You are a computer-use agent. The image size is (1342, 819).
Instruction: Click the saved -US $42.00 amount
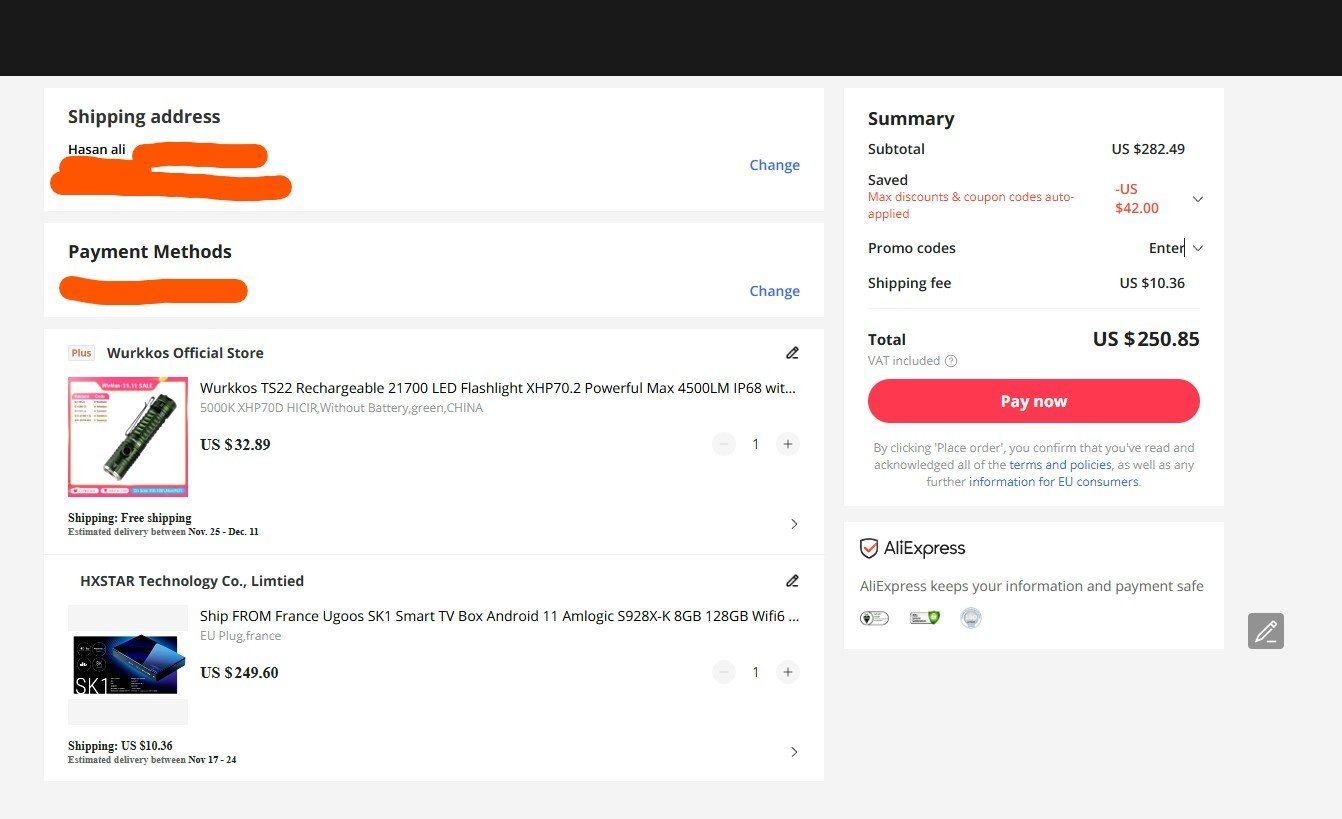pyautogui.click(x=1138, y=199)
